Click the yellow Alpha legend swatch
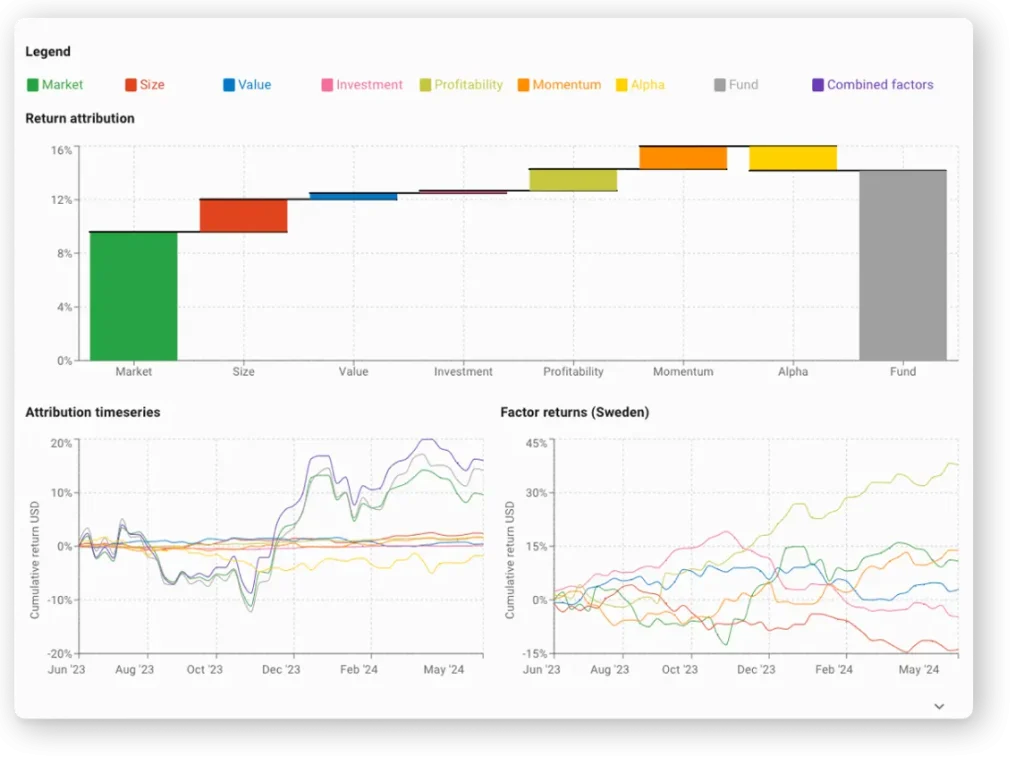 (621, 85)
